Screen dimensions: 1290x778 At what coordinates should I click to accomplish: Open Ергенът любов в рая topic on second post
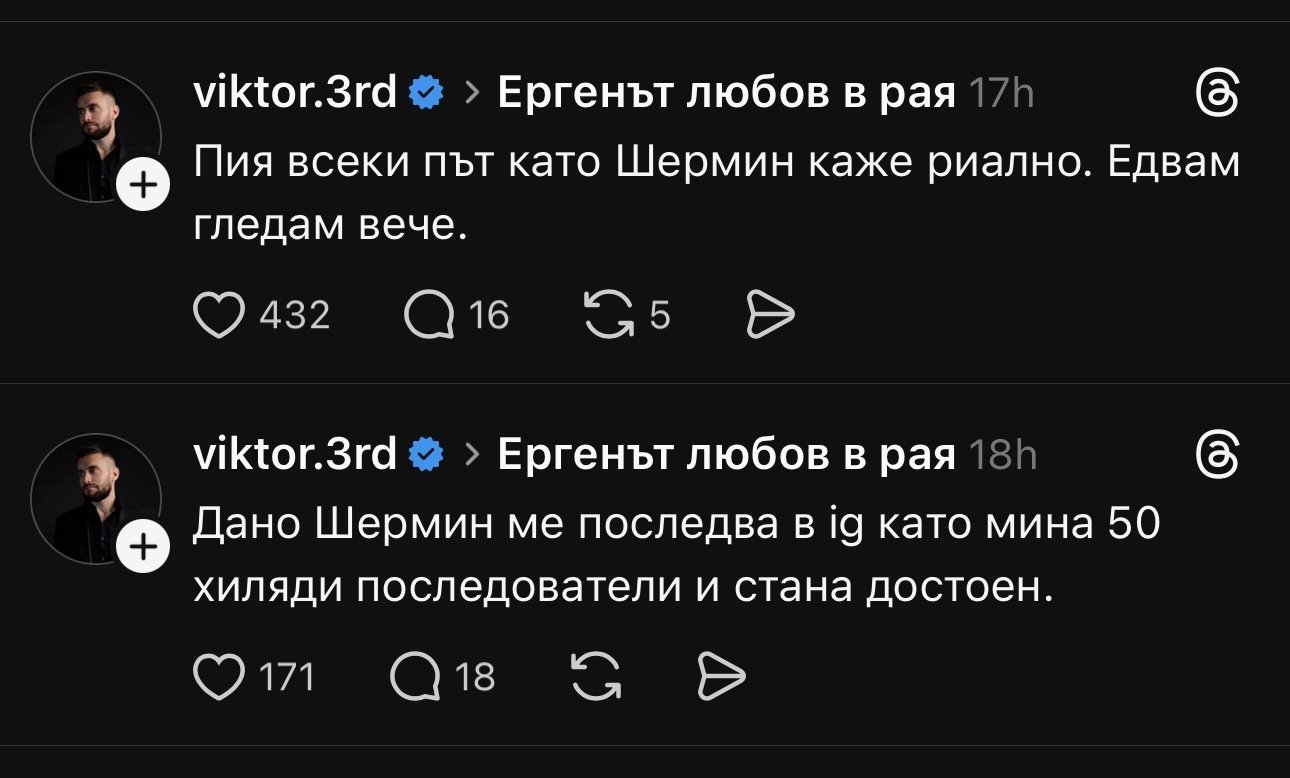pos(726,455)
